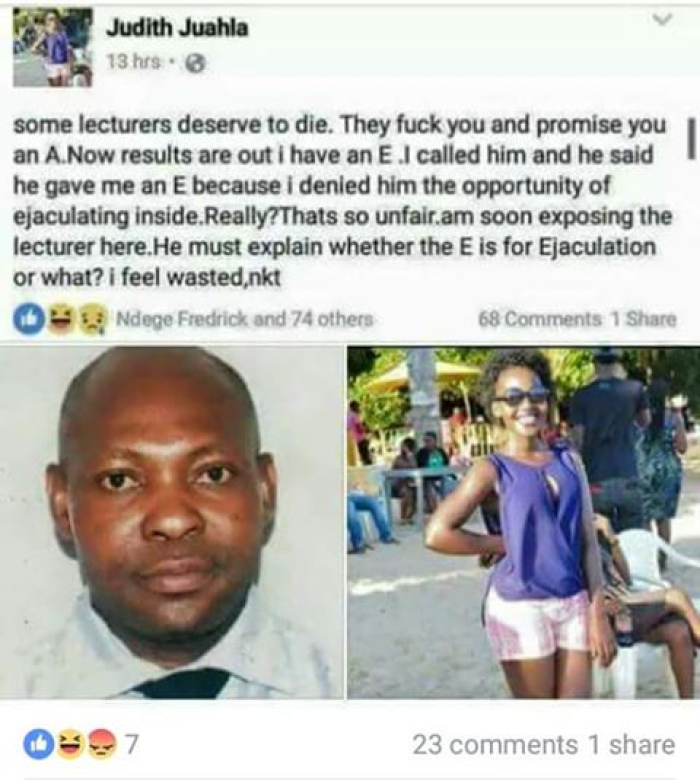
Task: Click the globe public privacy icon
Action: tap(195, 63)
